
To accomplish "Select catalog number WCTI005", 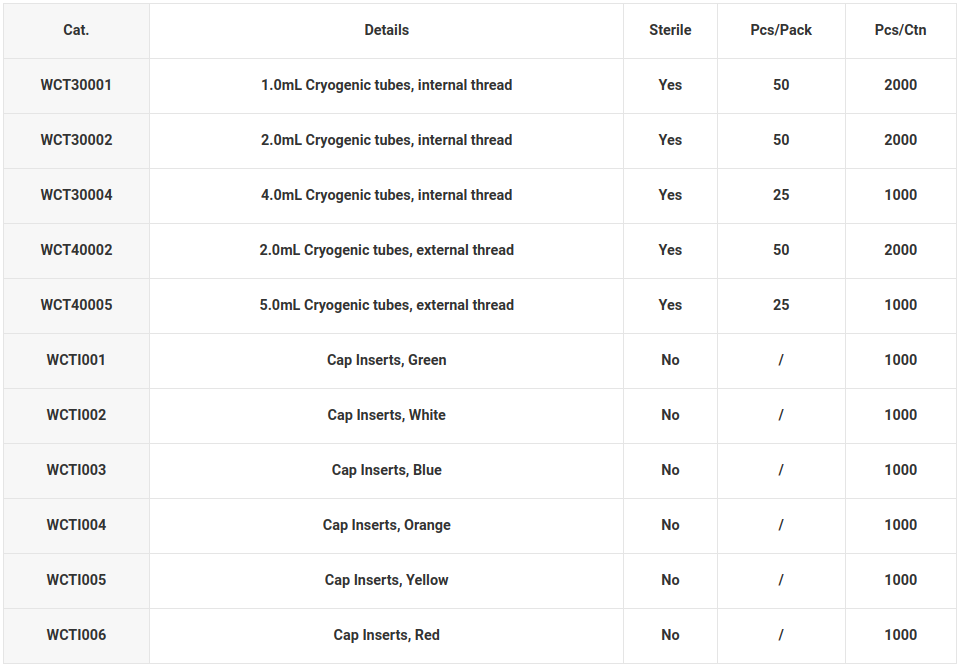I will (76, 580).
